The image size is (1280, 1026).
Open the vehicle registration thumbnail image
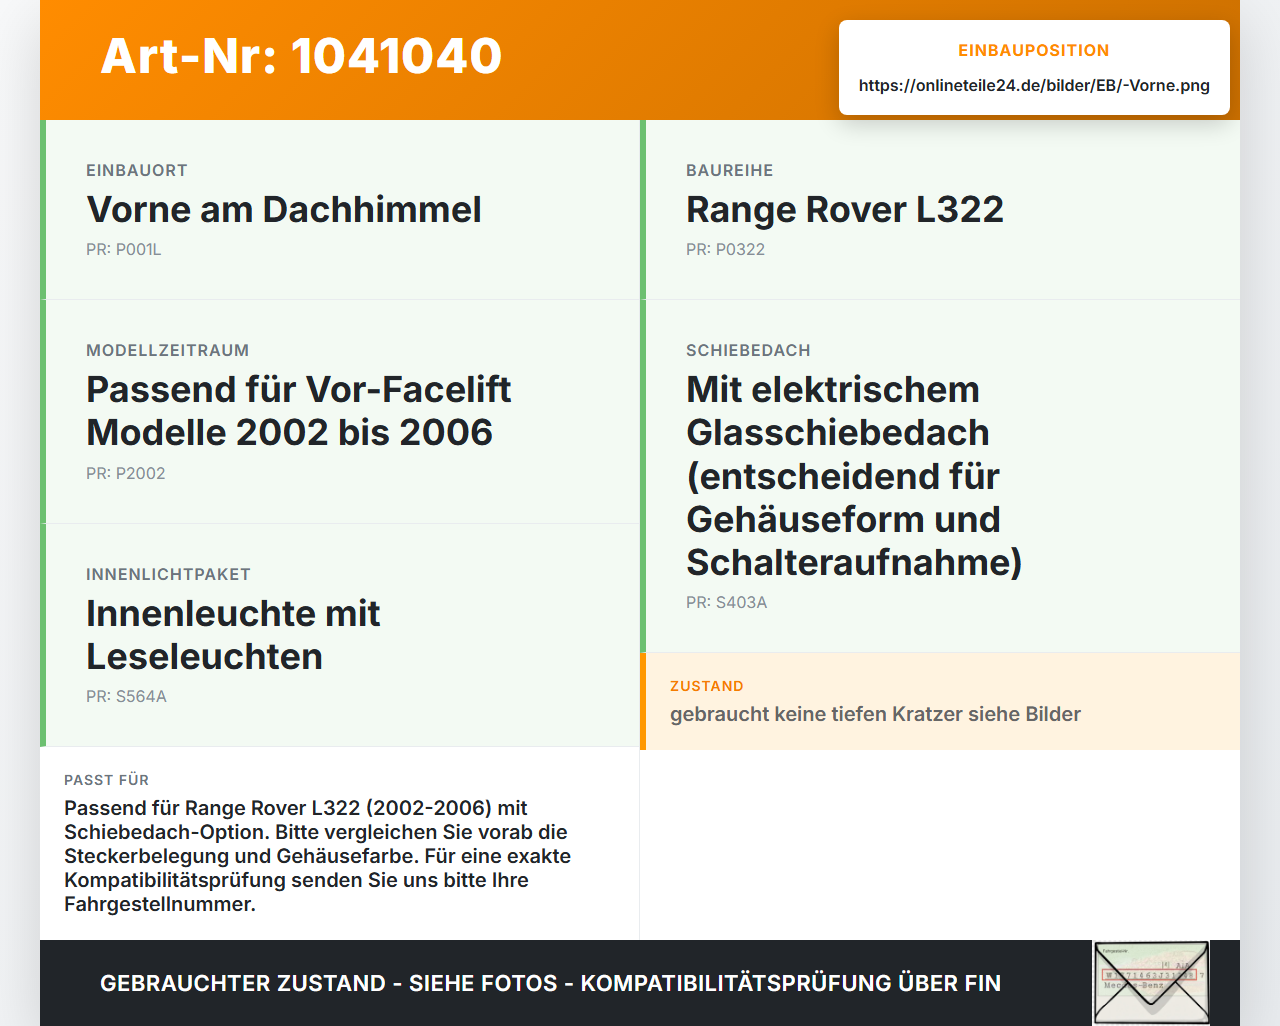(x=1151, y=983)
